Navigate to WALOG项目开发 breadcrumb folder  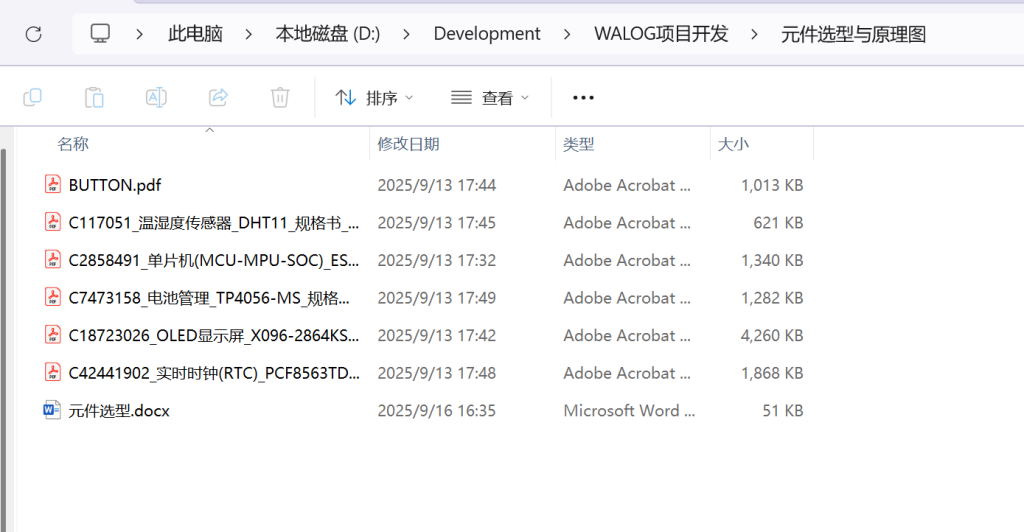(661, 34)
